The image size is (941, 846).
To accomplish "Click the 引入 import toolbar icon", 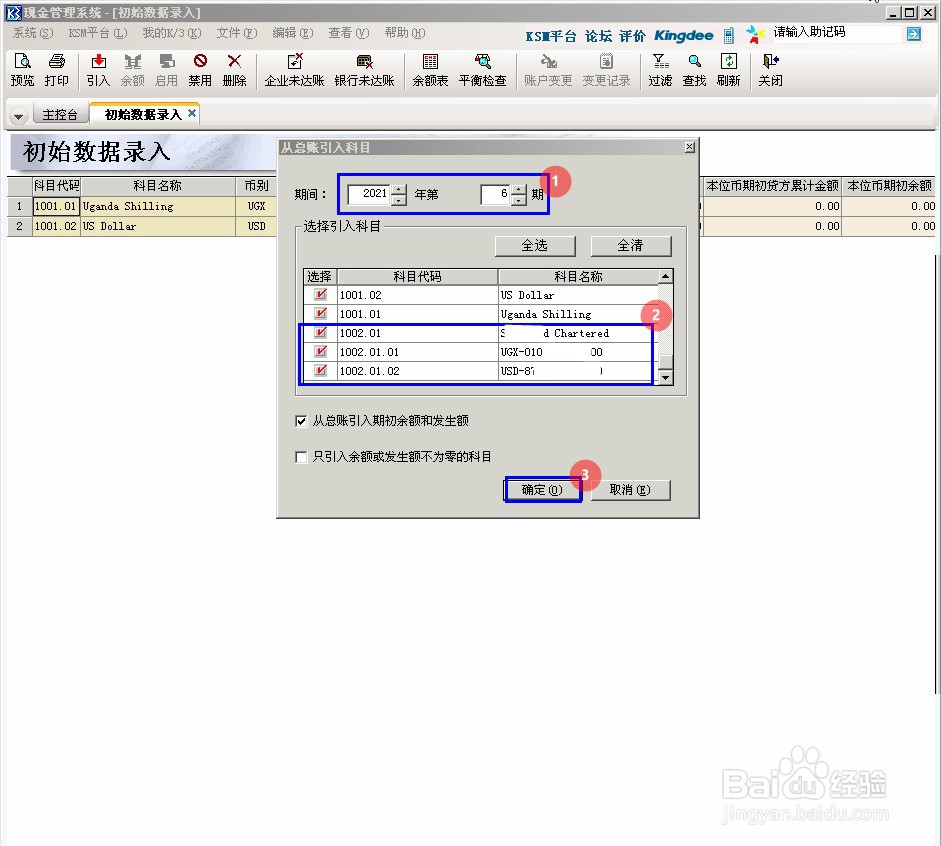I will point(98,70).
